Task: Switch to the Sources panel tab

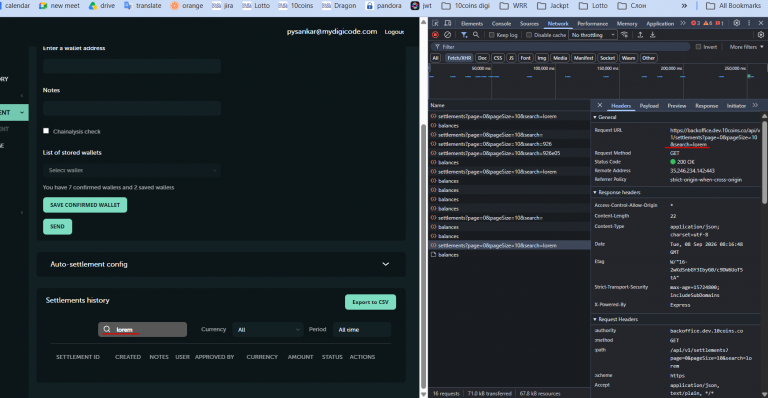Action: coord(529,23)
